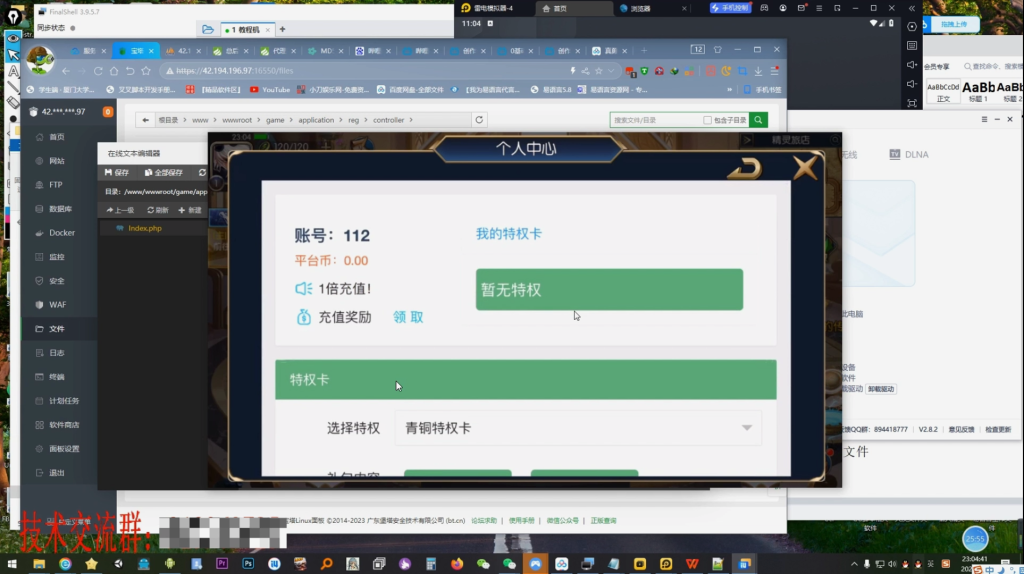Viewport: 1024px width, 574px height.
Task: Click 保存 in the online text editor
Action: 117,172
